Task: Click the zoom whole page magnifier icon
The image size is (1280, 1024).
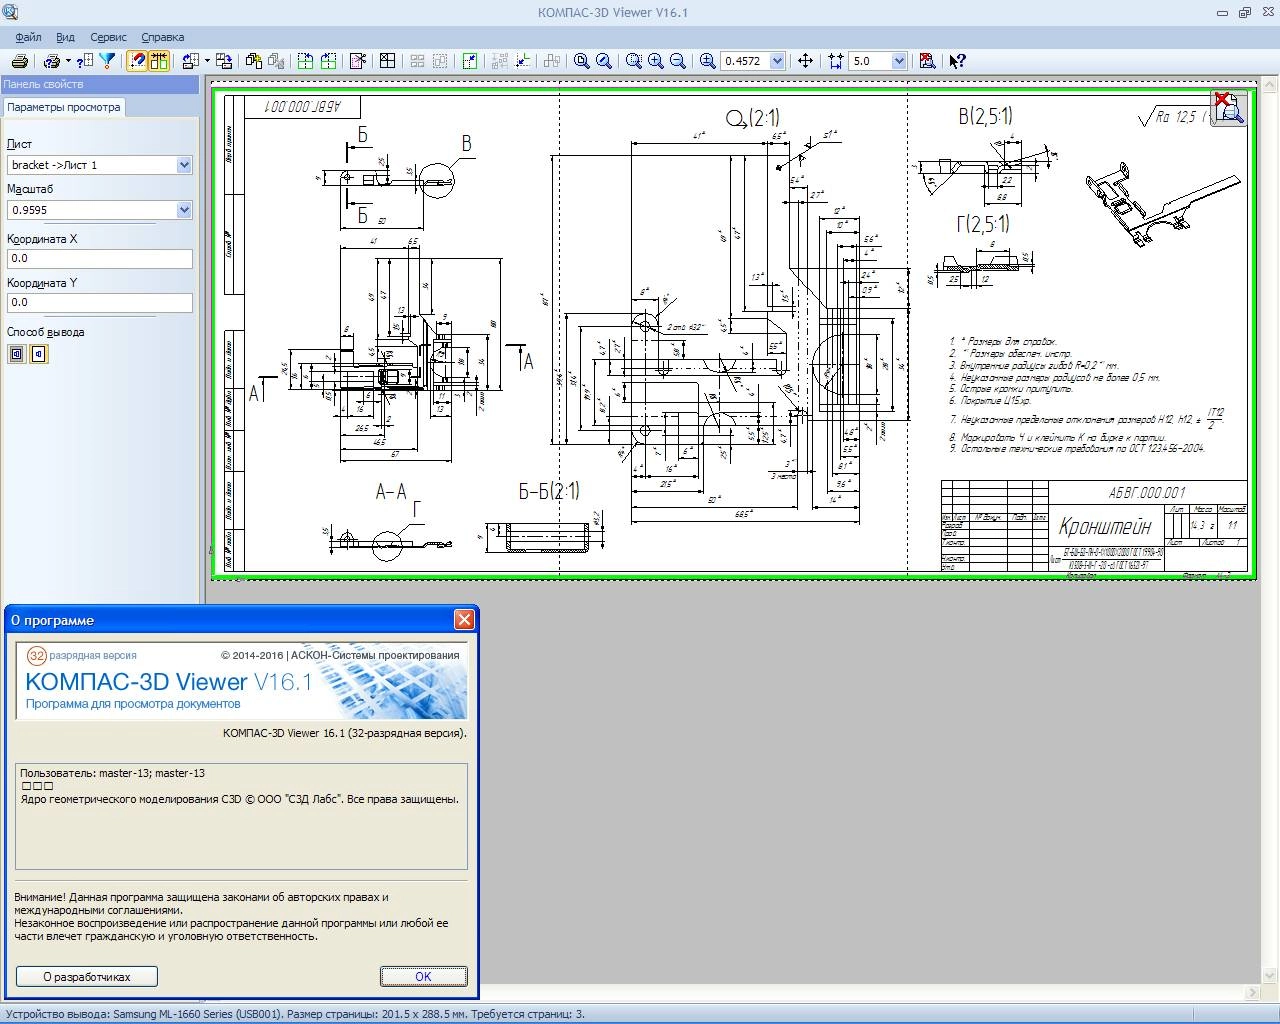Action: (x=581, y=61)
